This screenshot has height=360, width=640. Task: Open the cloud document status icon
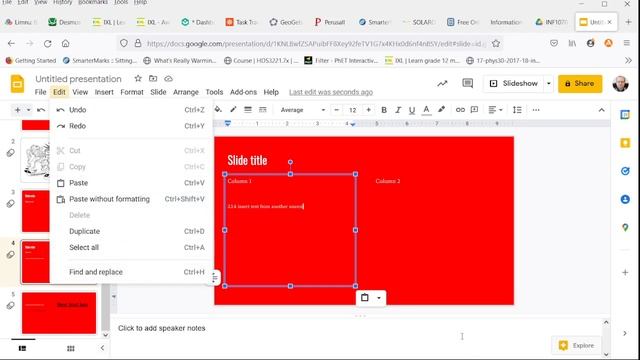tap(168, 78)
